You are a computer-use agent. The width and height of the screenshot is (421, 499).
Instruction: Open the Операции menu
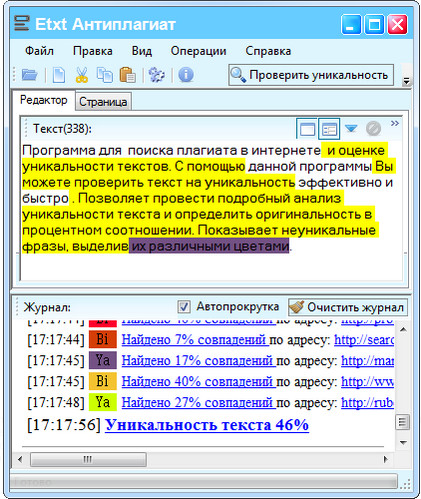click(x=198, y=51)
